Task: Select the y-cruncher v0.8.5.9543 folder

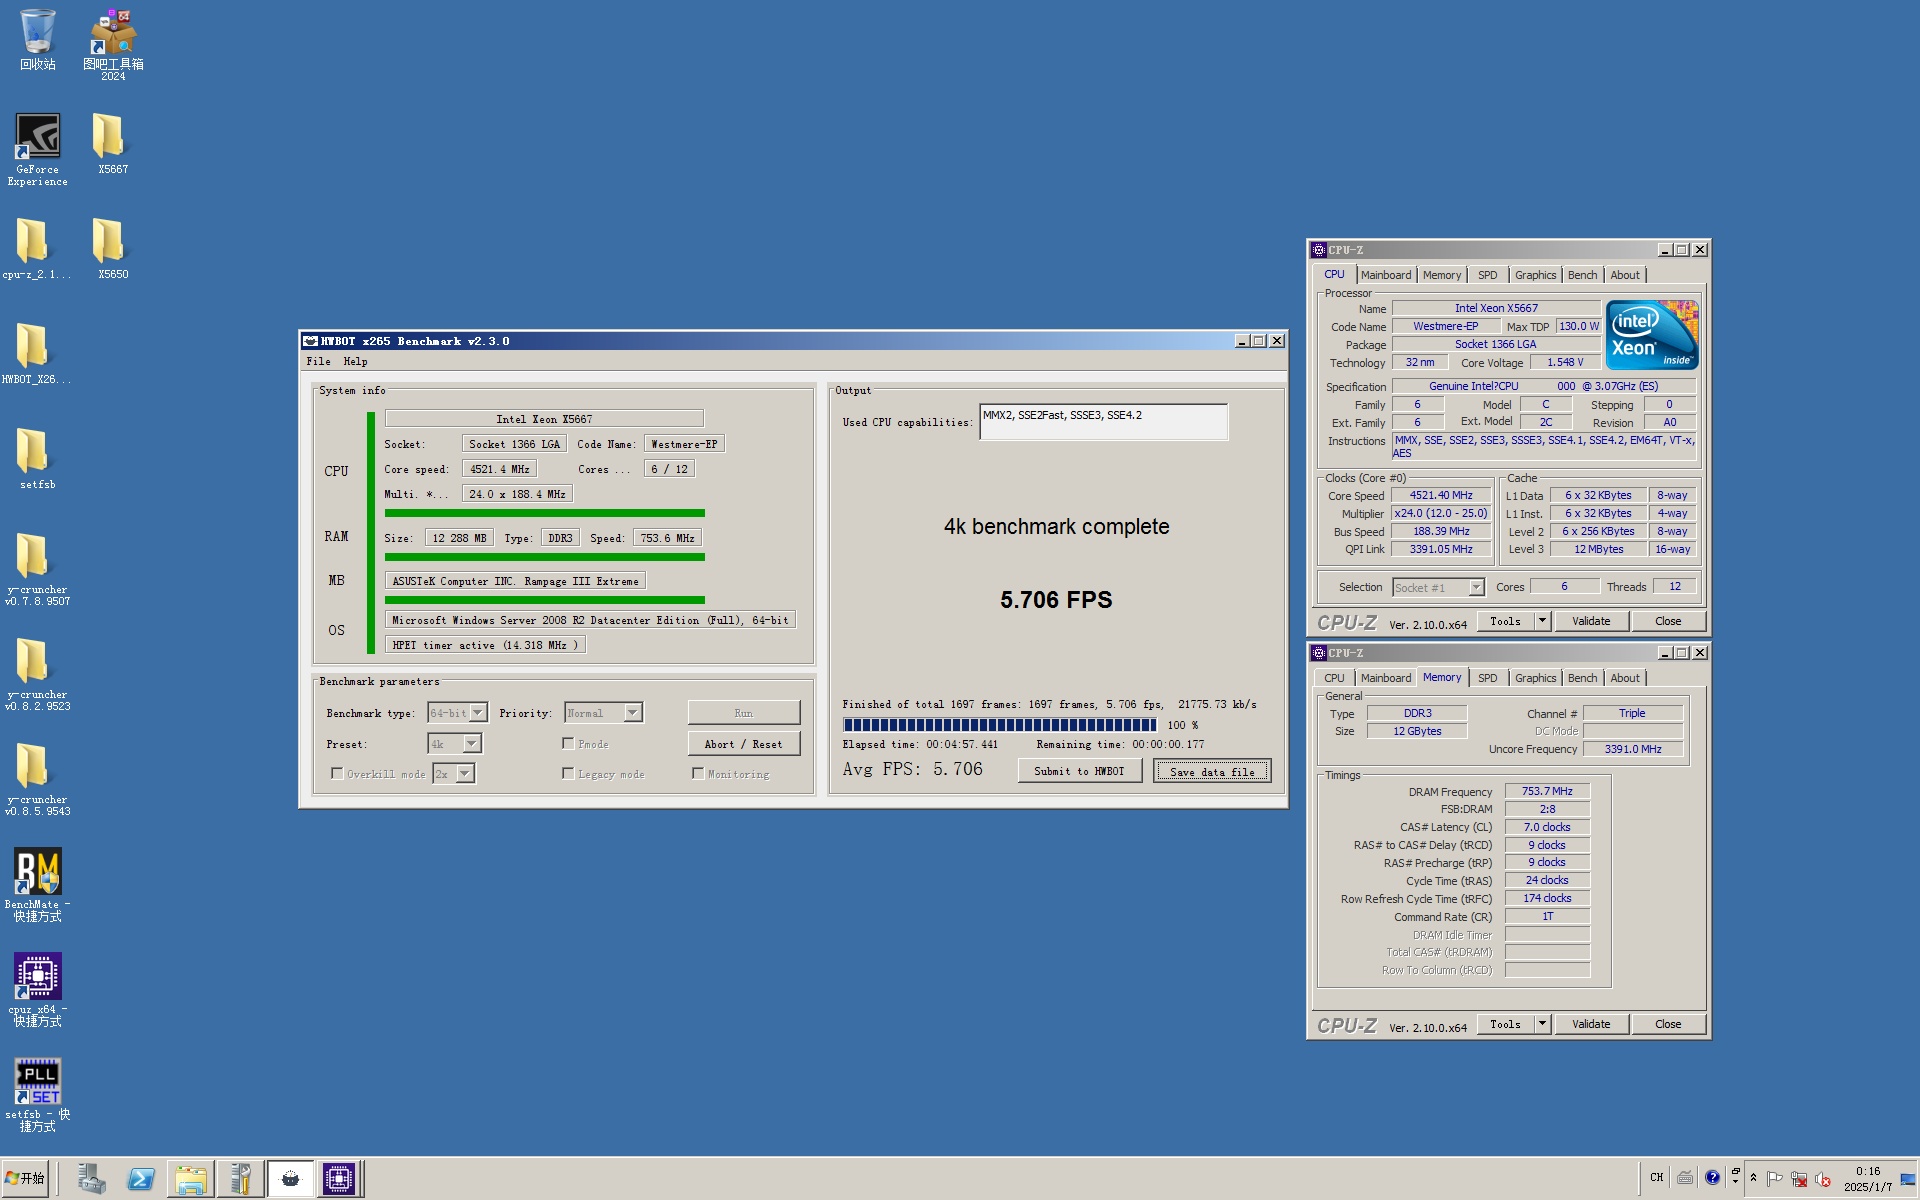Action: click(x=37, y=780)
